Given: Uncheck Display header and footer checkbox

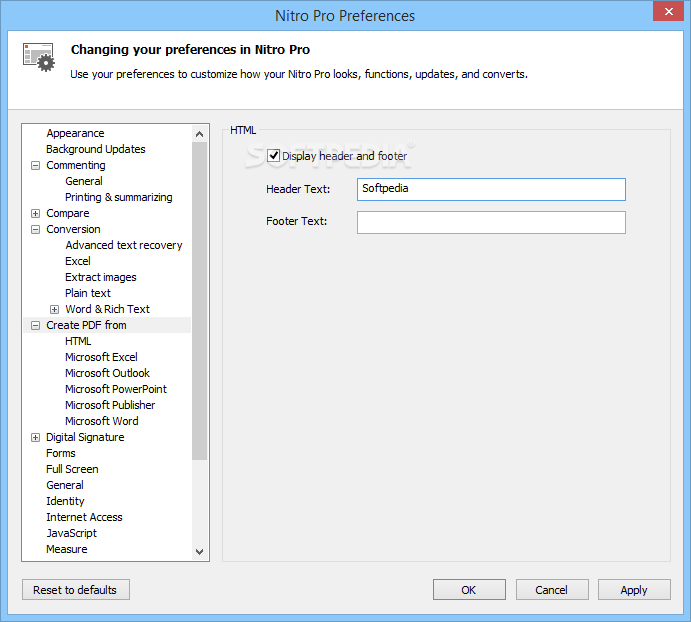Looking at the screenshot, I should tap(273, 156).
